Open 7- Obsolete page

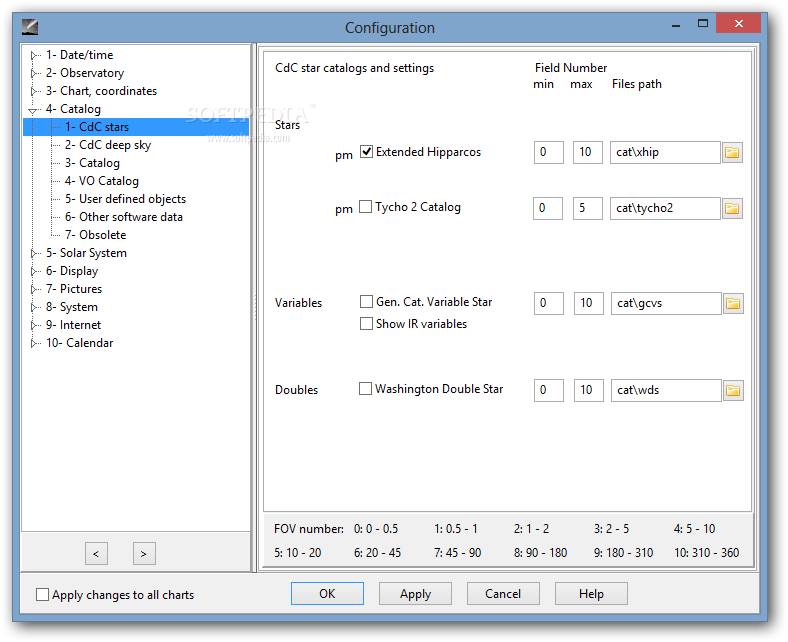coord(95,235)
